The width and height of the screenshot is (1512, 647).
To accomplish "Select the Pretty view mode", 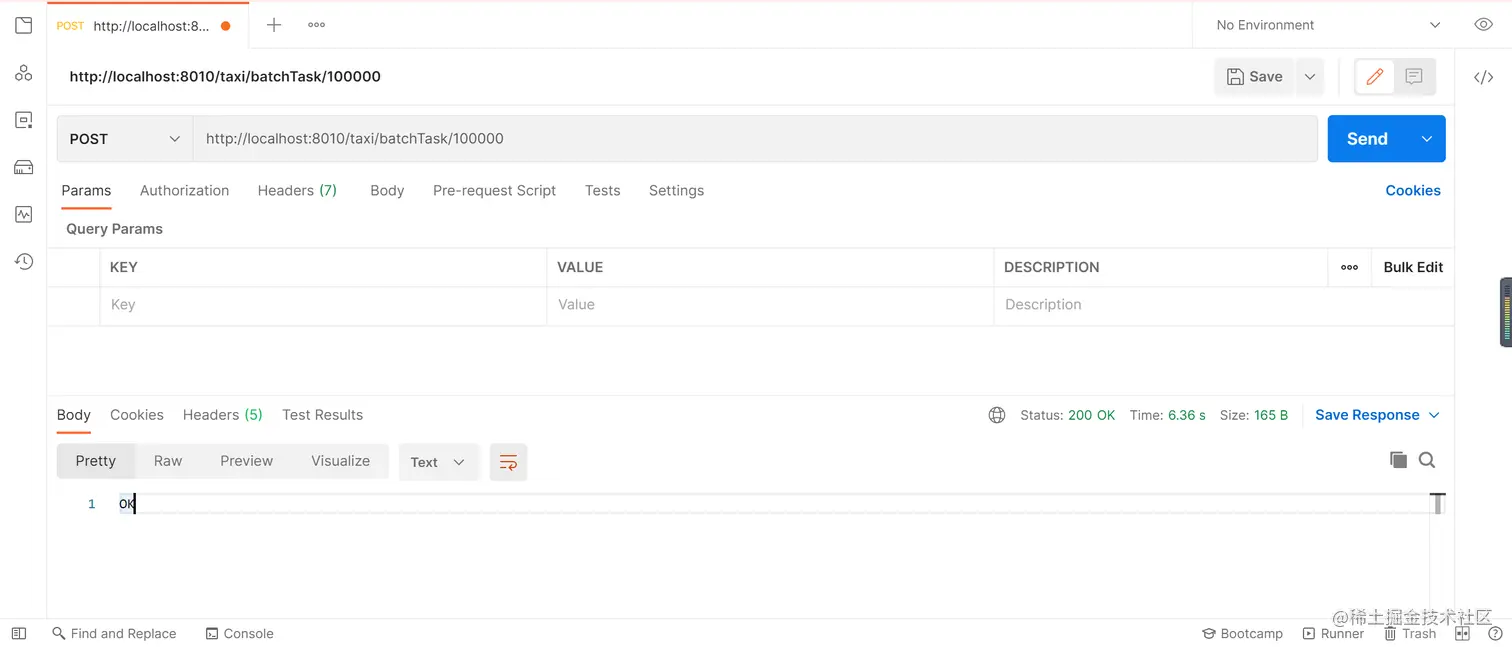I will click(96, 461).
